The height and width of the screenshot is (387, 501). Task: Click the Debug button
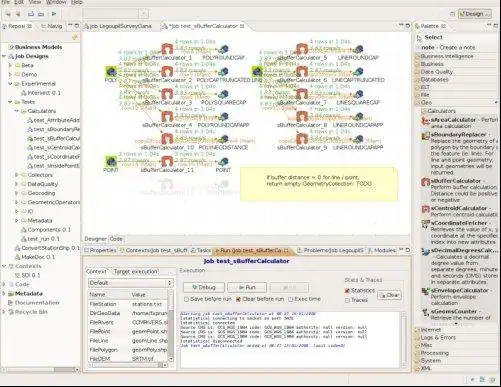pyautogui.click(x=204, y=287)
